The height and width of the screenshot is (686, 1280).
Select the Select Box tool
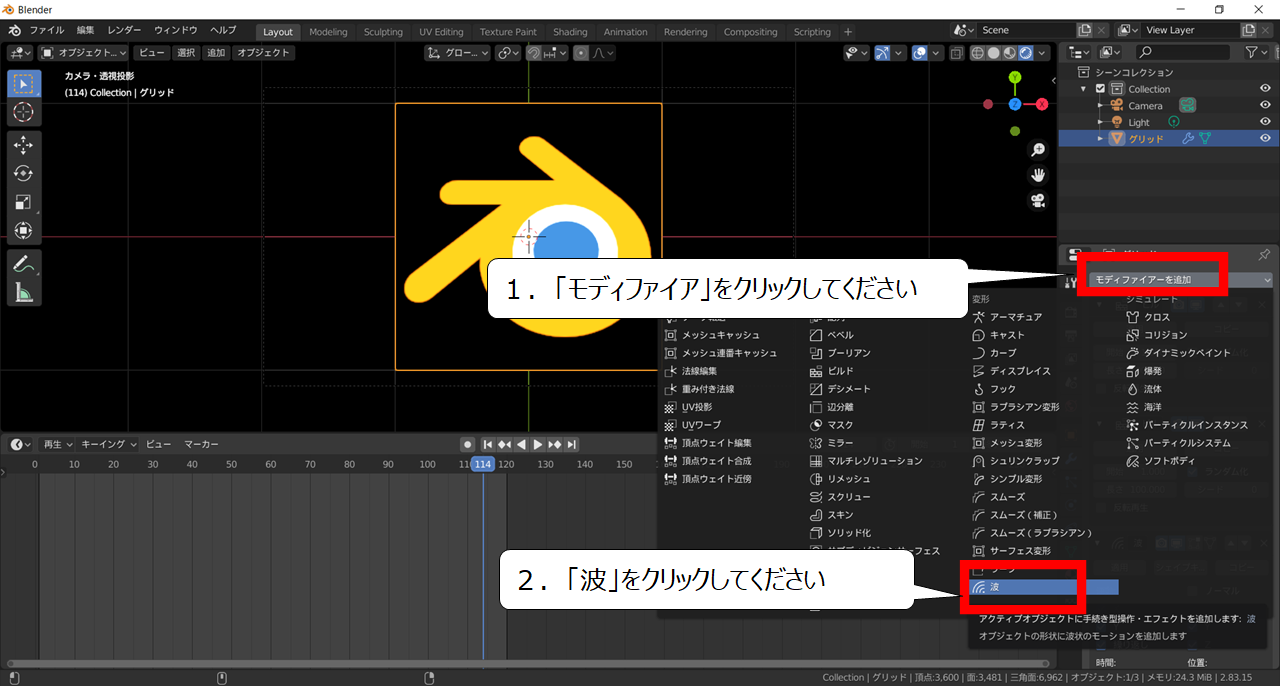23,83
